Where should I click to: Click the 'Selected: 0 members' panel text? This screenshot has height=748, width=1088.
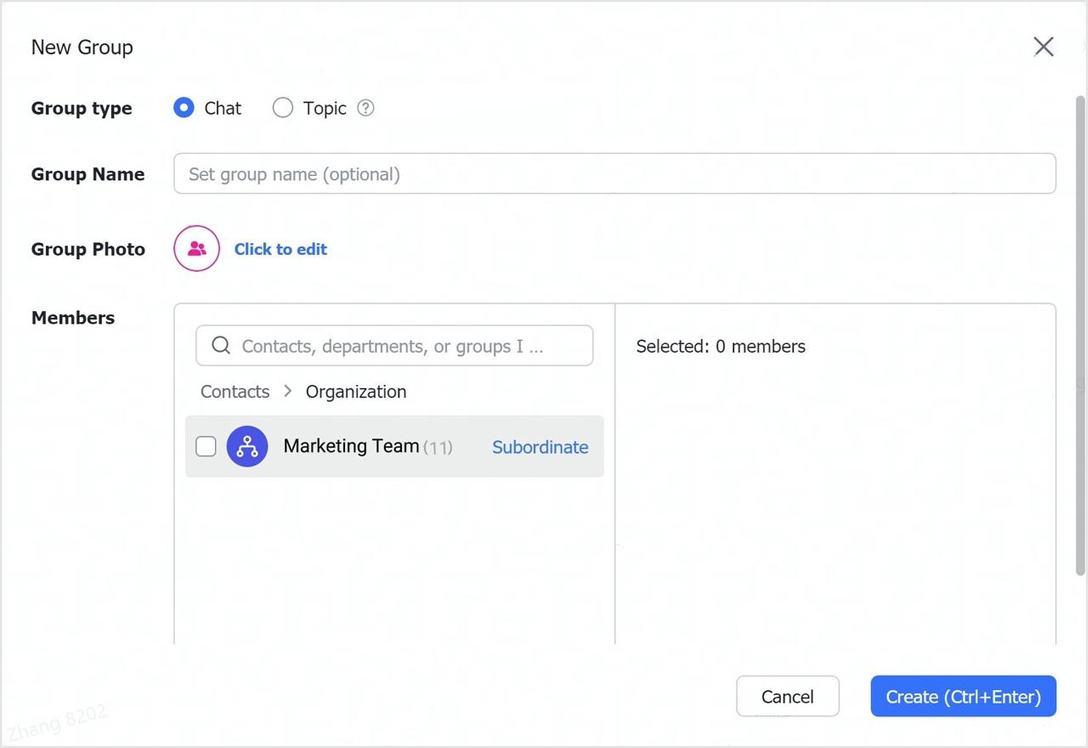click(720, 347)
